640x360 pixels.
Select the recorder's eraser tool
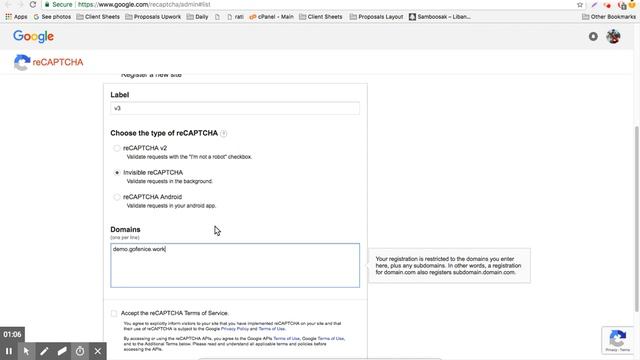(x=62, y=351)
